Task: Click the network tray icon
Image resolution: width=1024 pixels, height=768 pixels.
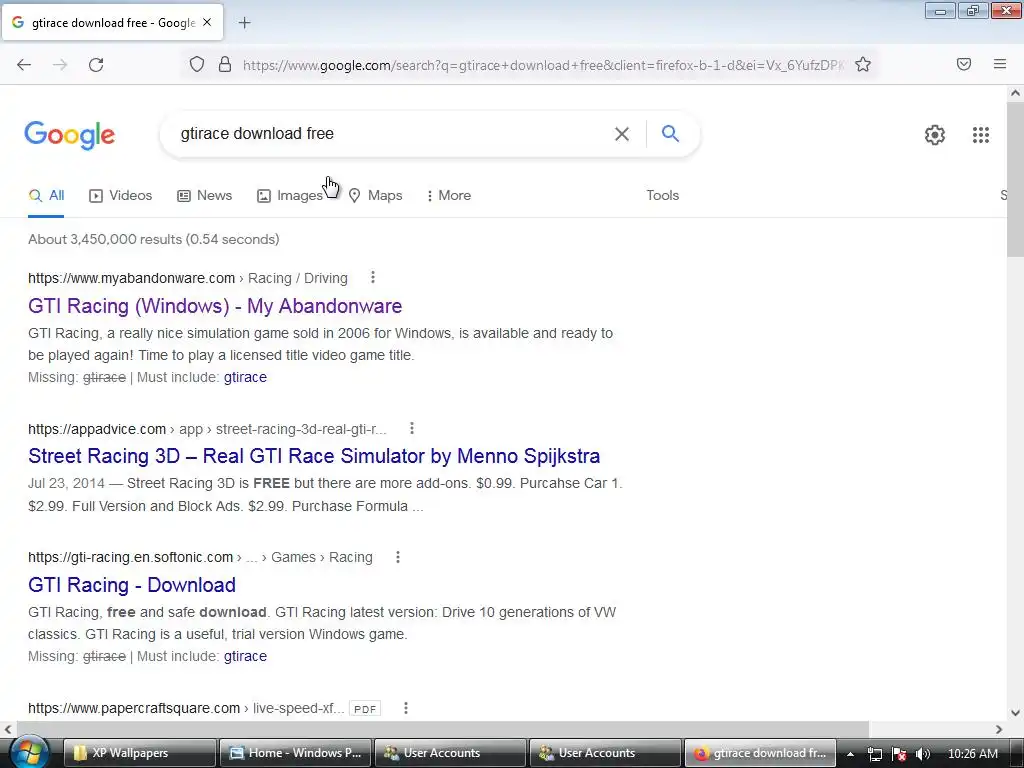Action: pyautogui.click(x=874, y=754)
